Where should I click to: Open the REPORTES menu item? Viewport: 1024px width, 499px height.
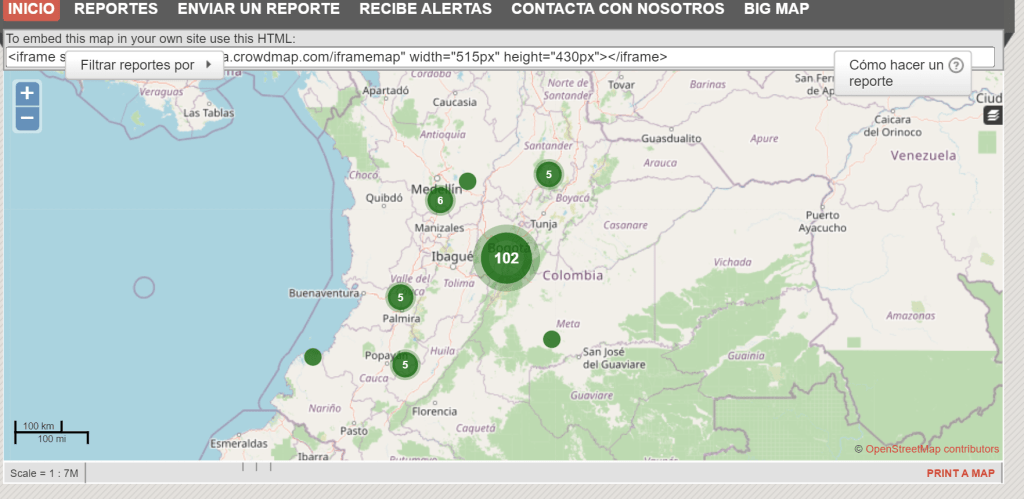coord(116,9)
